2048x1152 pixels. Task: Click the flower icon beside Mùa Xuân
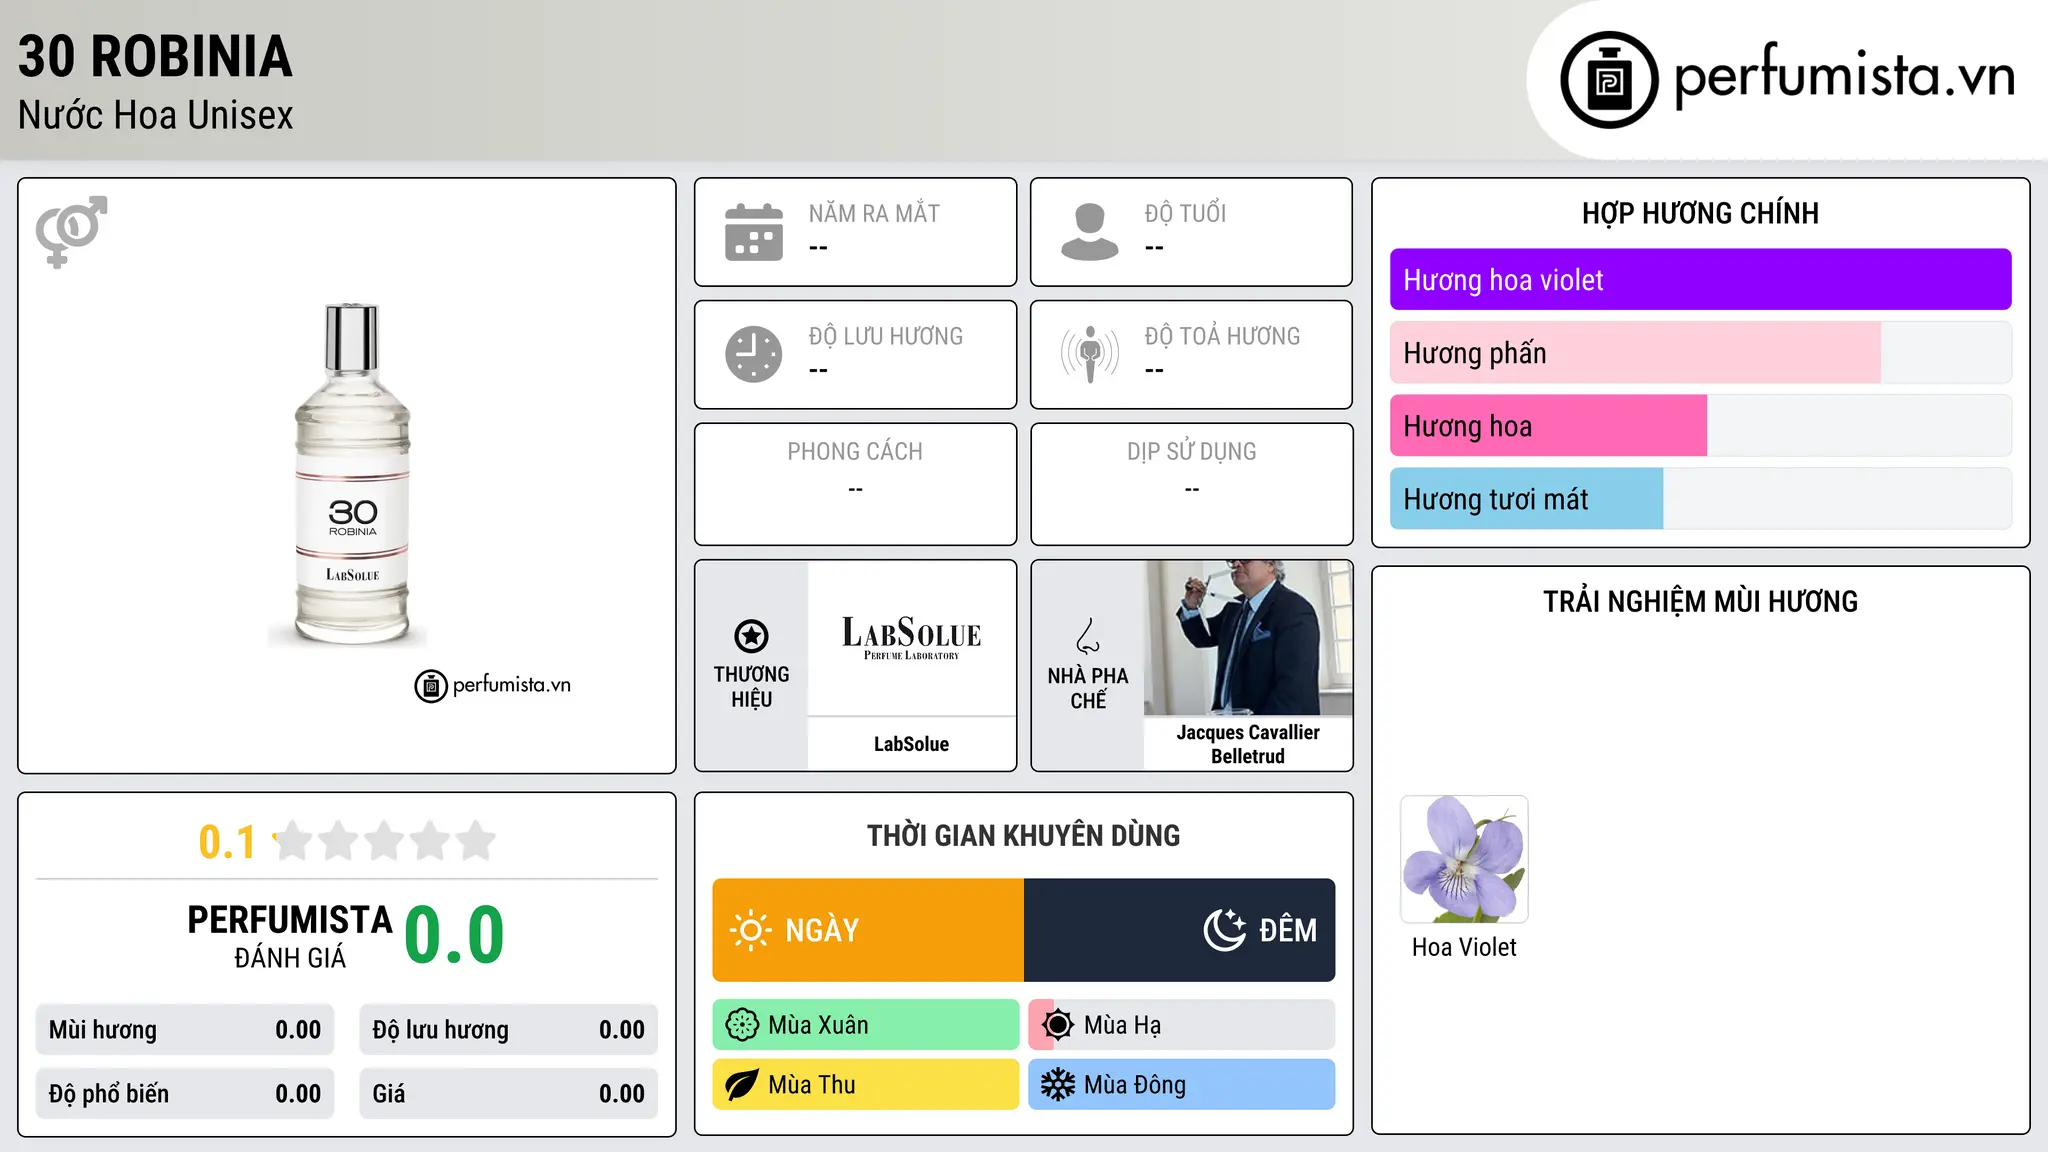pyautogui.click(x=742, y=1025)
